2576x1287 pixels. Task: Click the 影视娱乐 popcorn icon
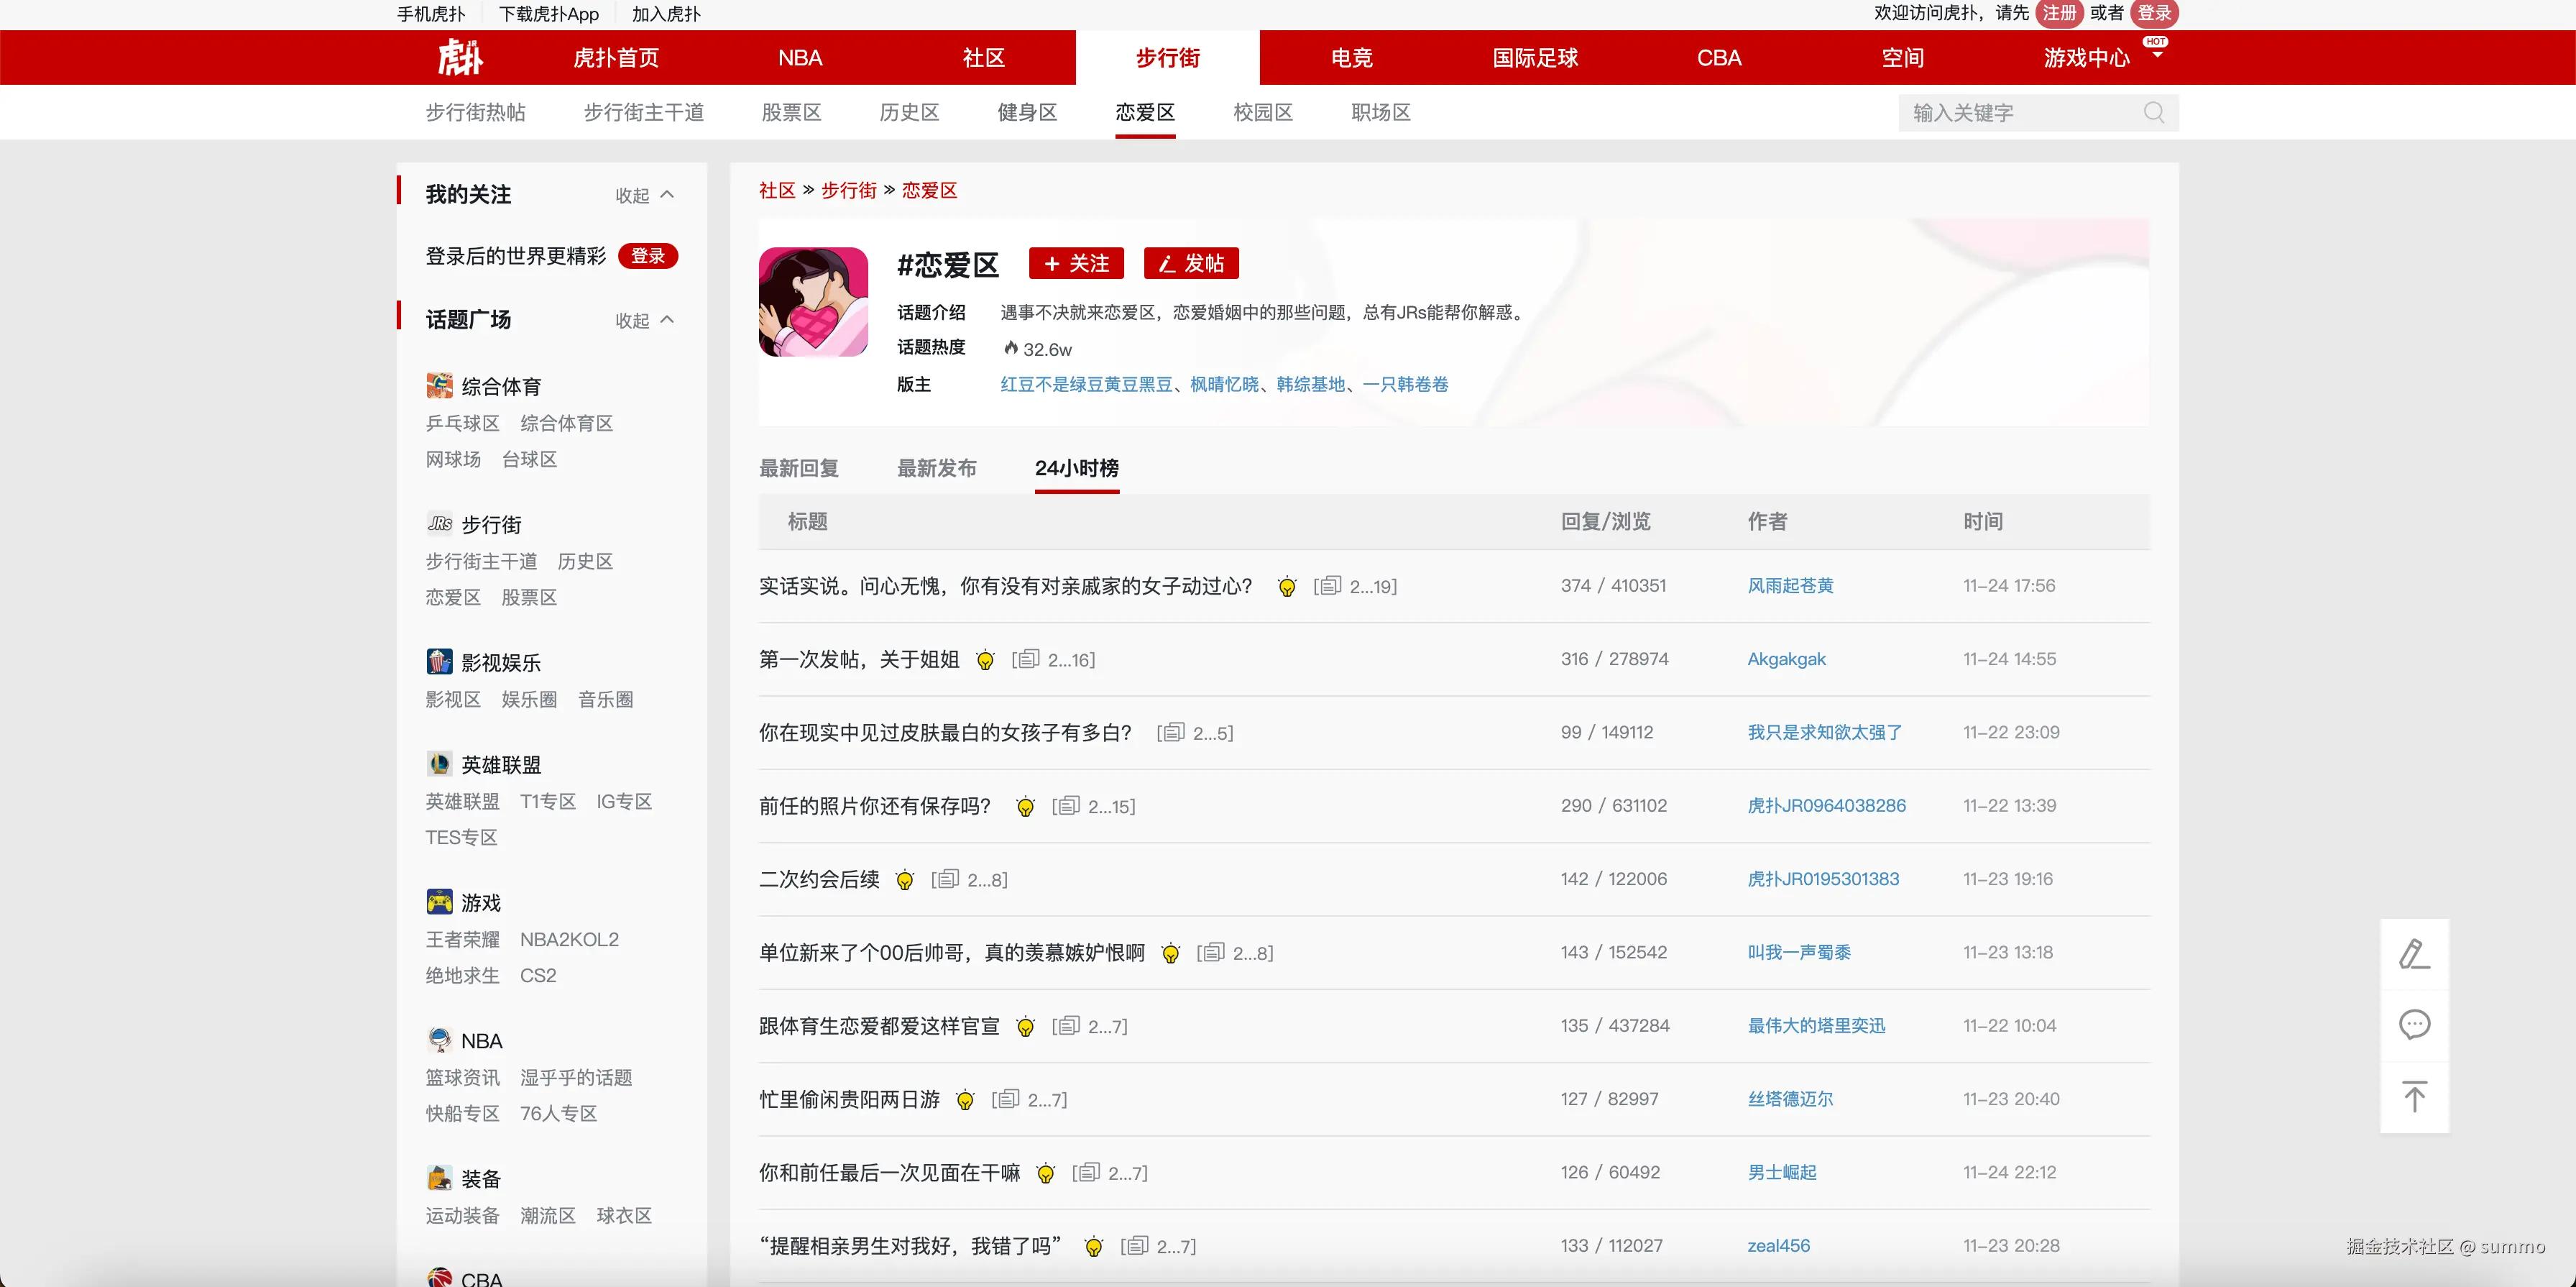coord(439,662)
